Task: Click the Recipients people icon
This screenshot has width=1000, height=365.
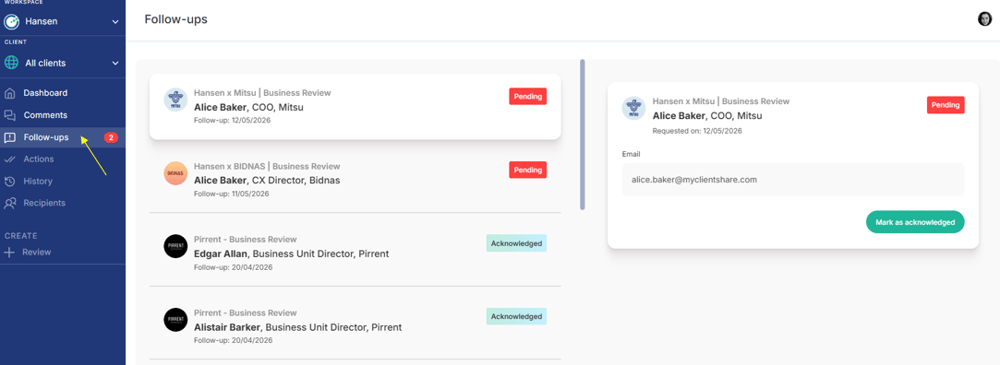Action: coord(10,203)
